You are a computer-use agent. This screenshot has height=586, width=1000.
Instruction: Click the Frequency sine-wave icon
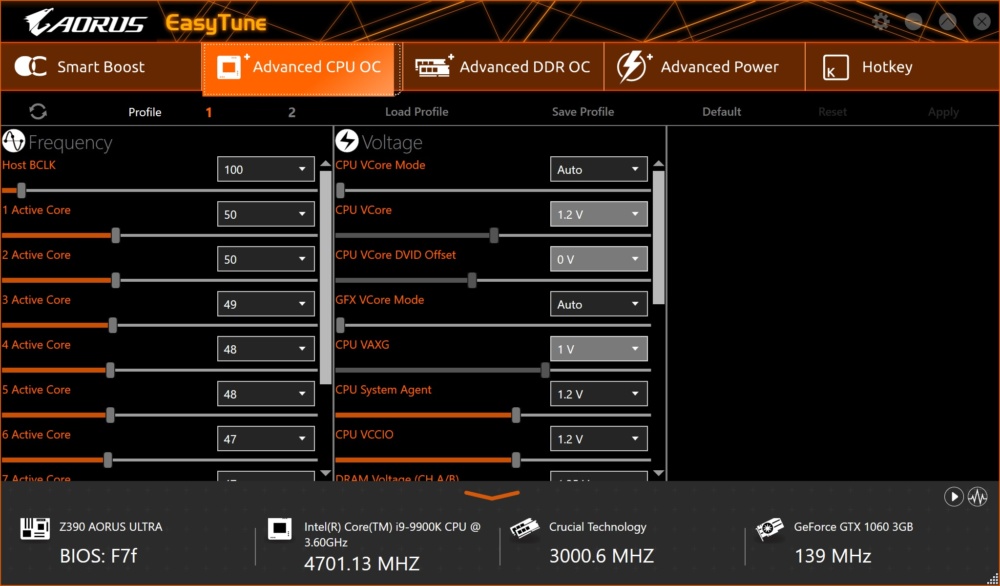click(x=13, y=142)
